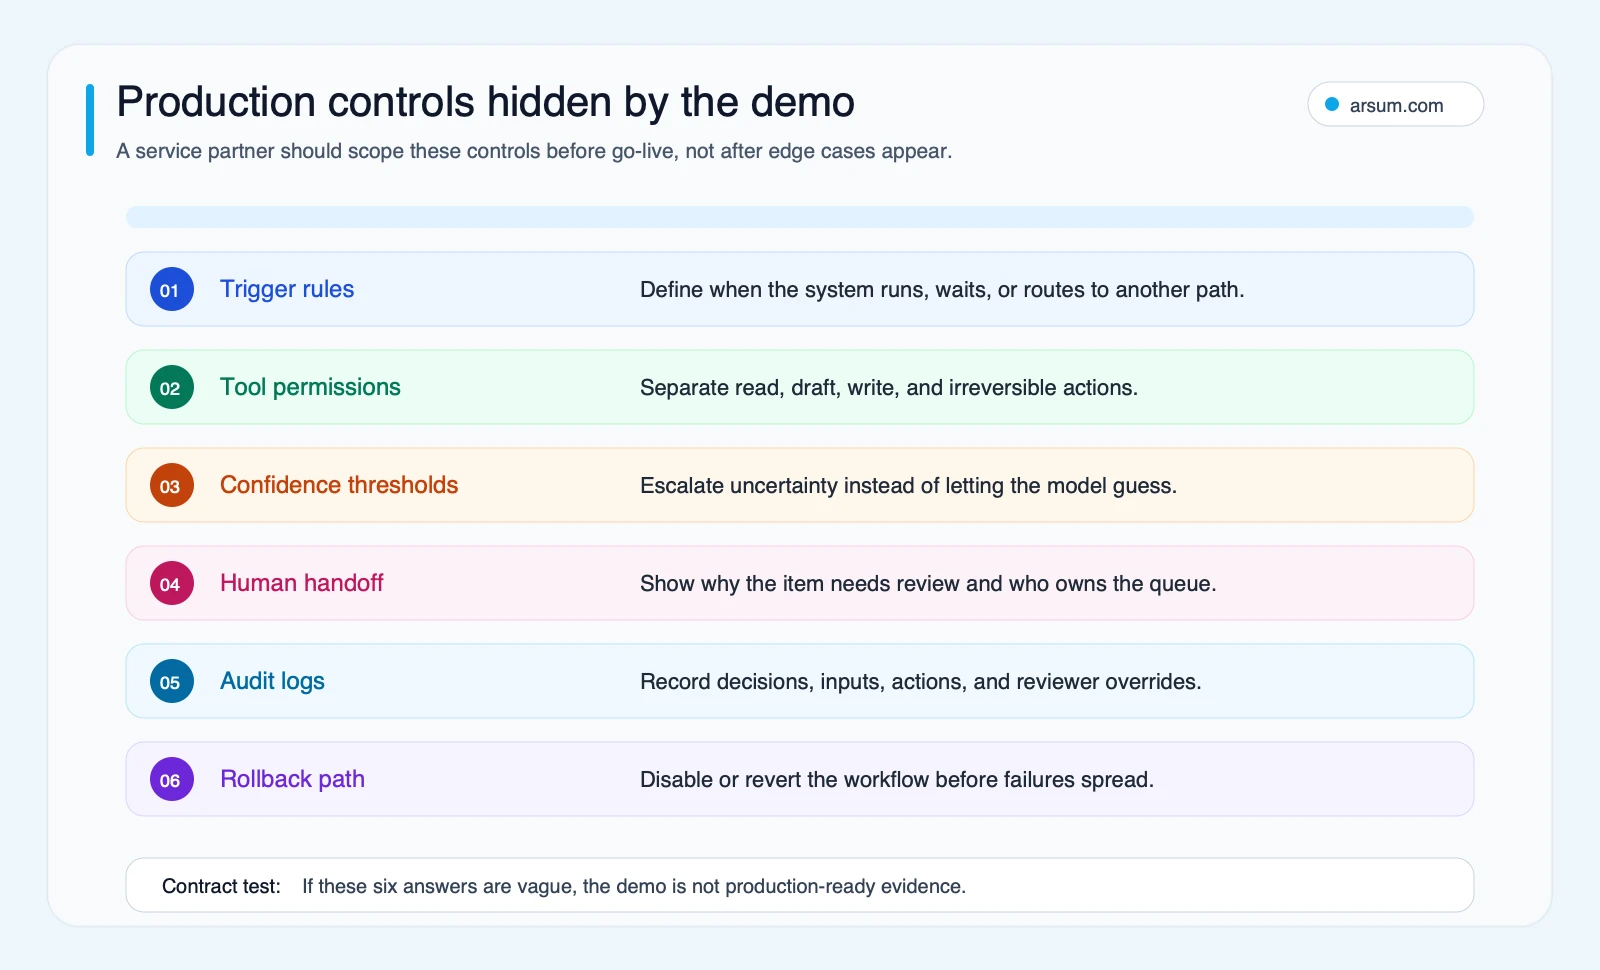Click 'Record decisions, inputs, actions' text
Viewport: 1600px width, 970px height.
(921, 682)
